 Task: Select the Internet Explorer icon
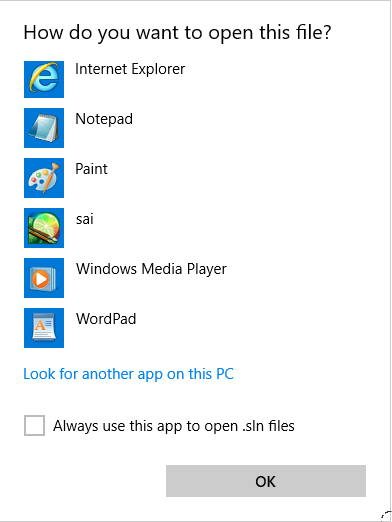[44, 79]
